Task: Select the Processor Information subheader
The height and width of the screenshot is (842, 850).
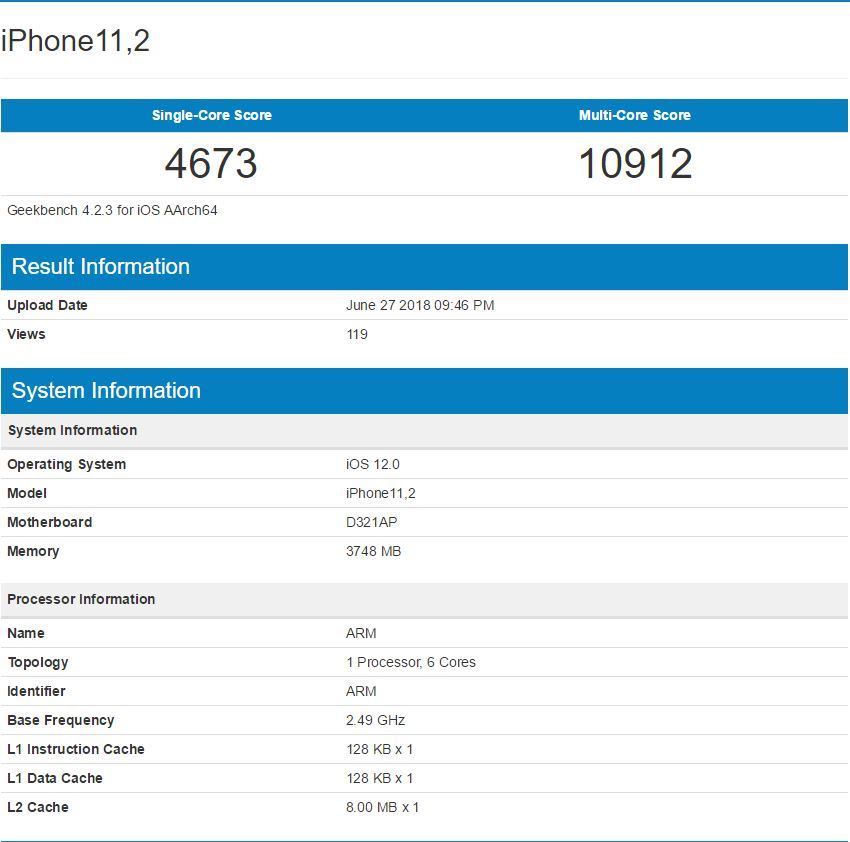Action: [424, 600]
